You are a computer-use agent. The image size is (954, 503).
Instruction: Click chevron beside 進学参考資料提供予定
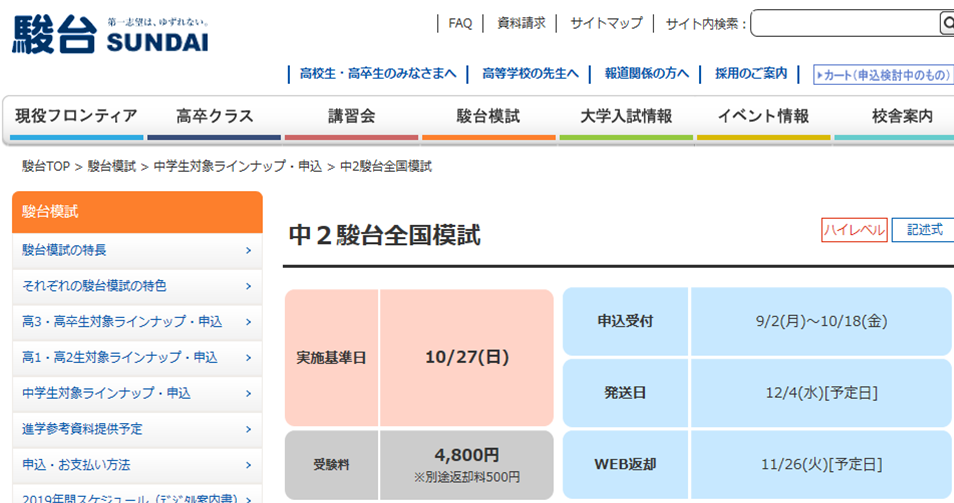pos(248,429)
